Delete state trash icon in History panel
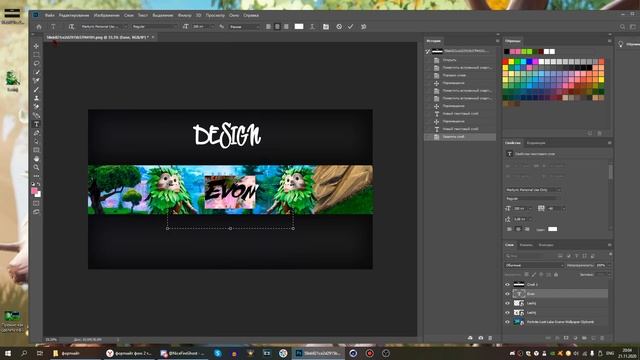This screenshot has height=360, width=640. coord(490,338)
